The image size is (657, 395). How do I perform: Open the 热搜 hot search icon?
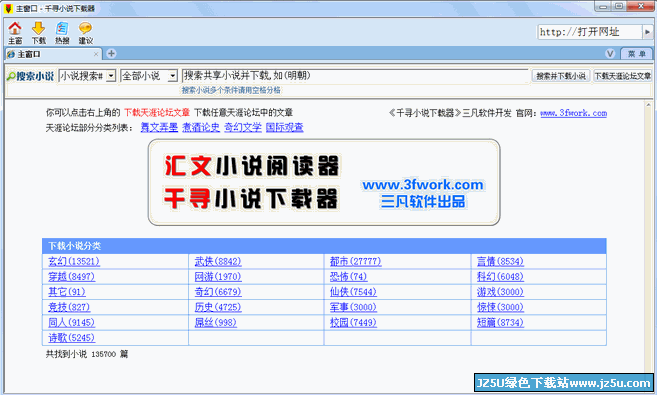(x=62, y=33)
